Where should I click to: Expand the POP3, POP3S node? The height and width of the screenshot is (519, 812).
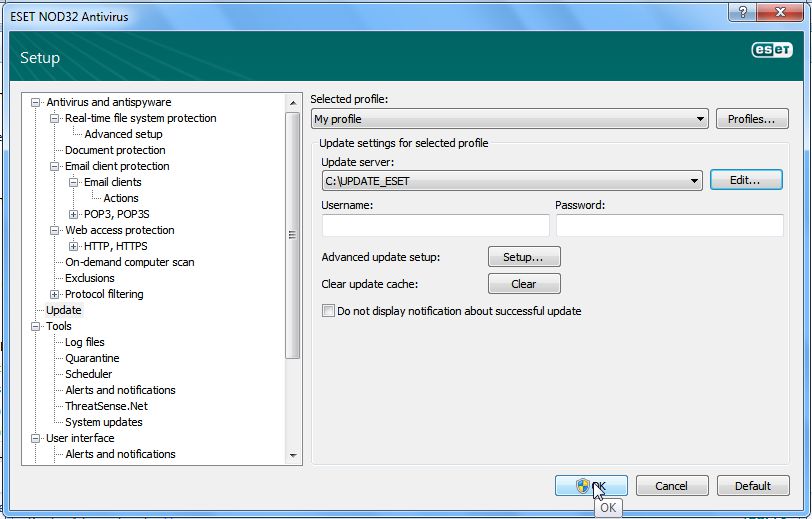[x=74, y=214]
